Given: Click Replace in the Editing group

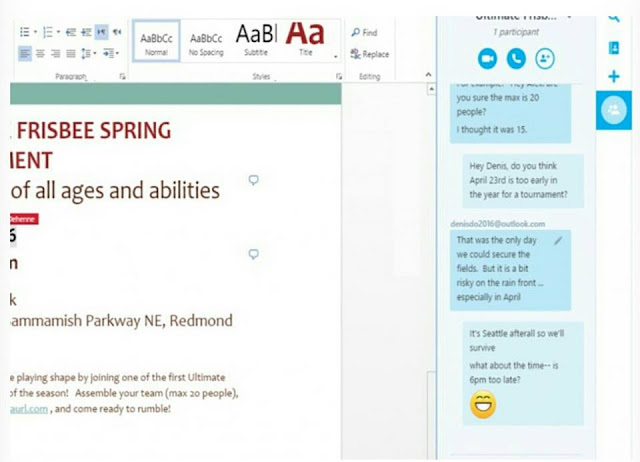Looking at the screenshot, I should click(369, 54).
